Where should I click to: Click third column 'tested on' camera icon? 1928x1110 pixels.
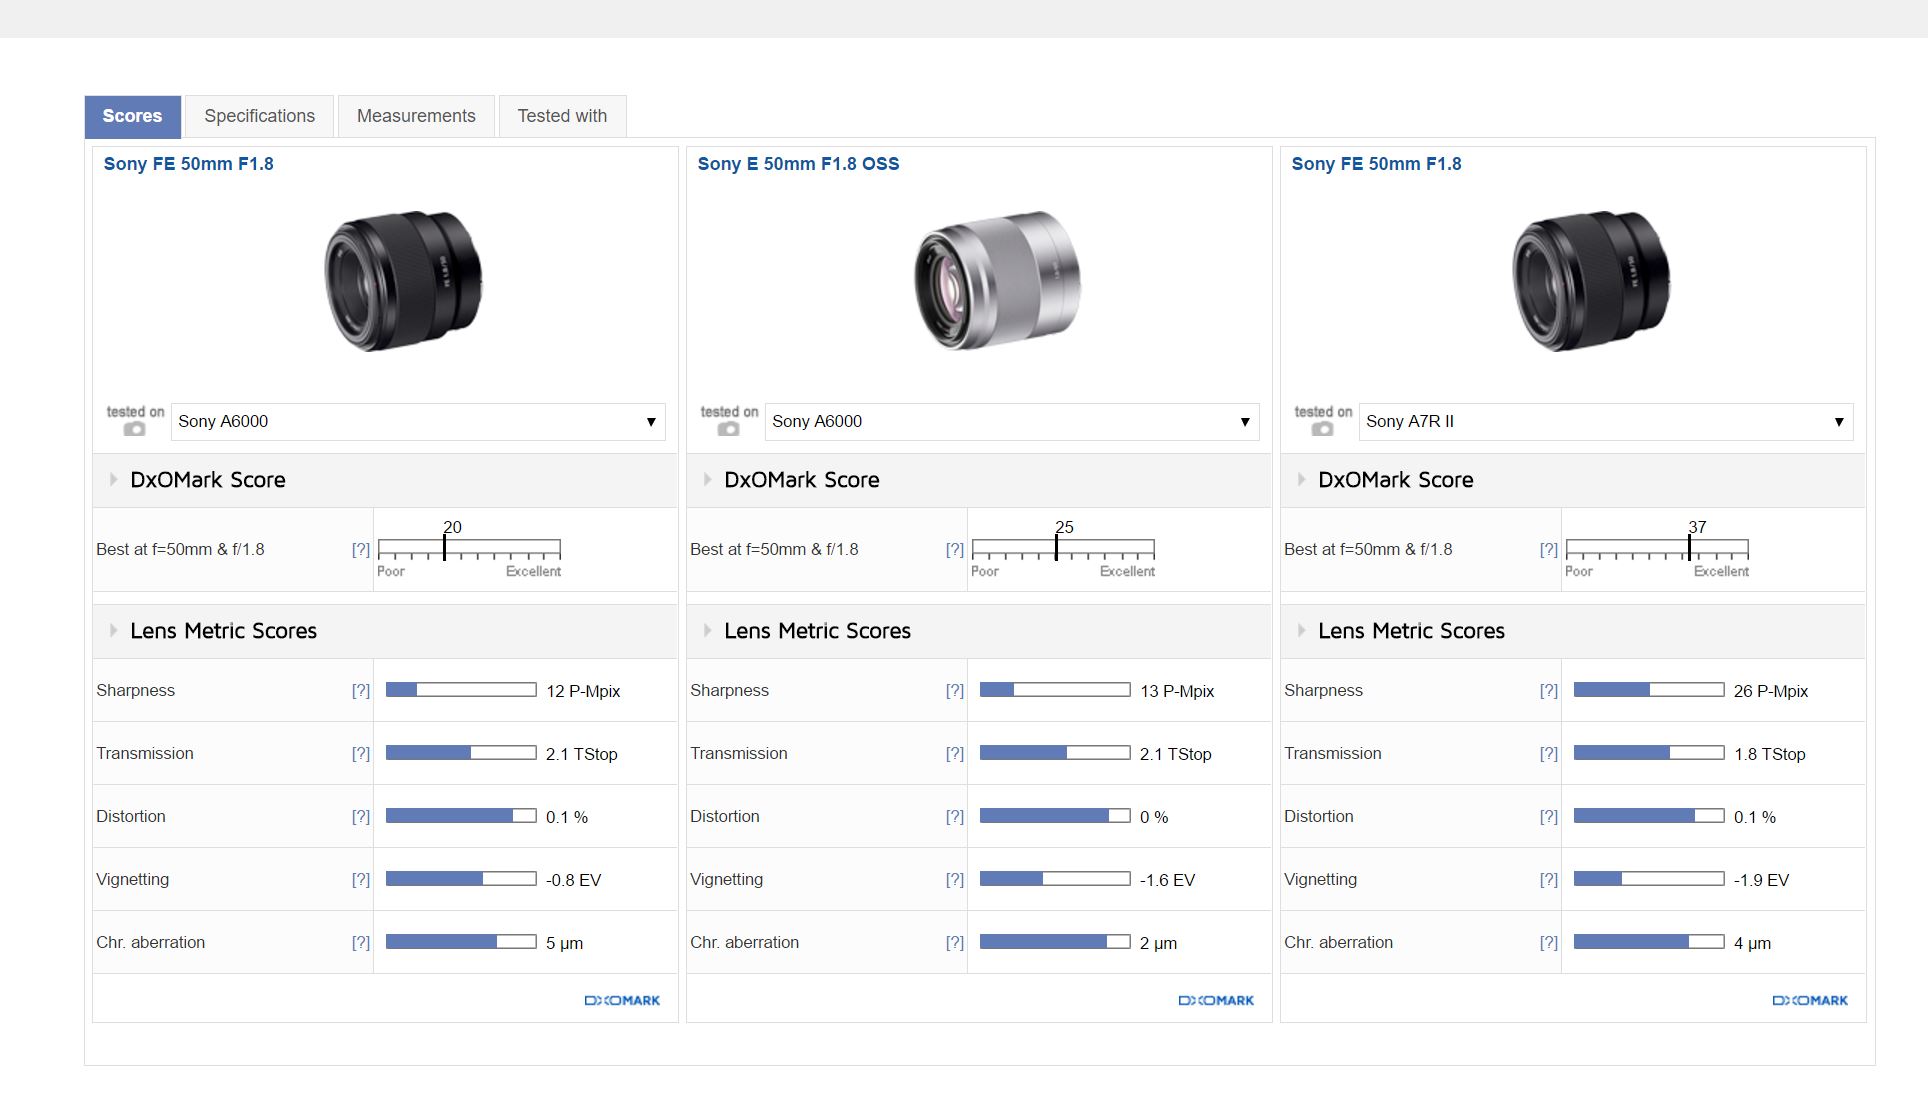(1323, 429)
